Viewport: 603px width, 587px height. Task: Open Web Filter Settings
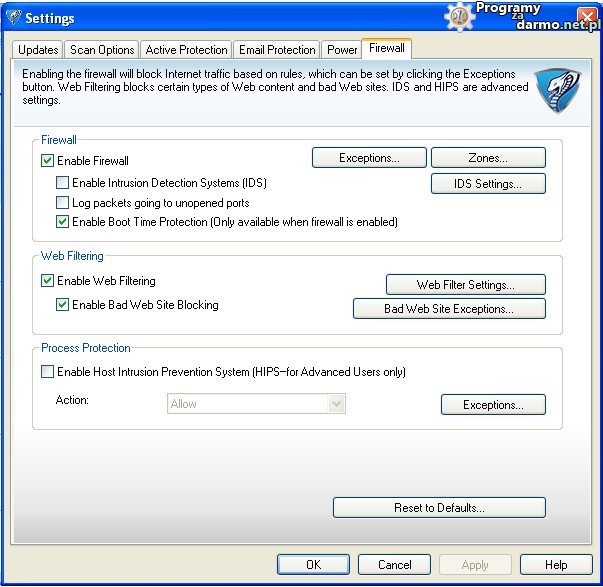[x=465, y=285]
